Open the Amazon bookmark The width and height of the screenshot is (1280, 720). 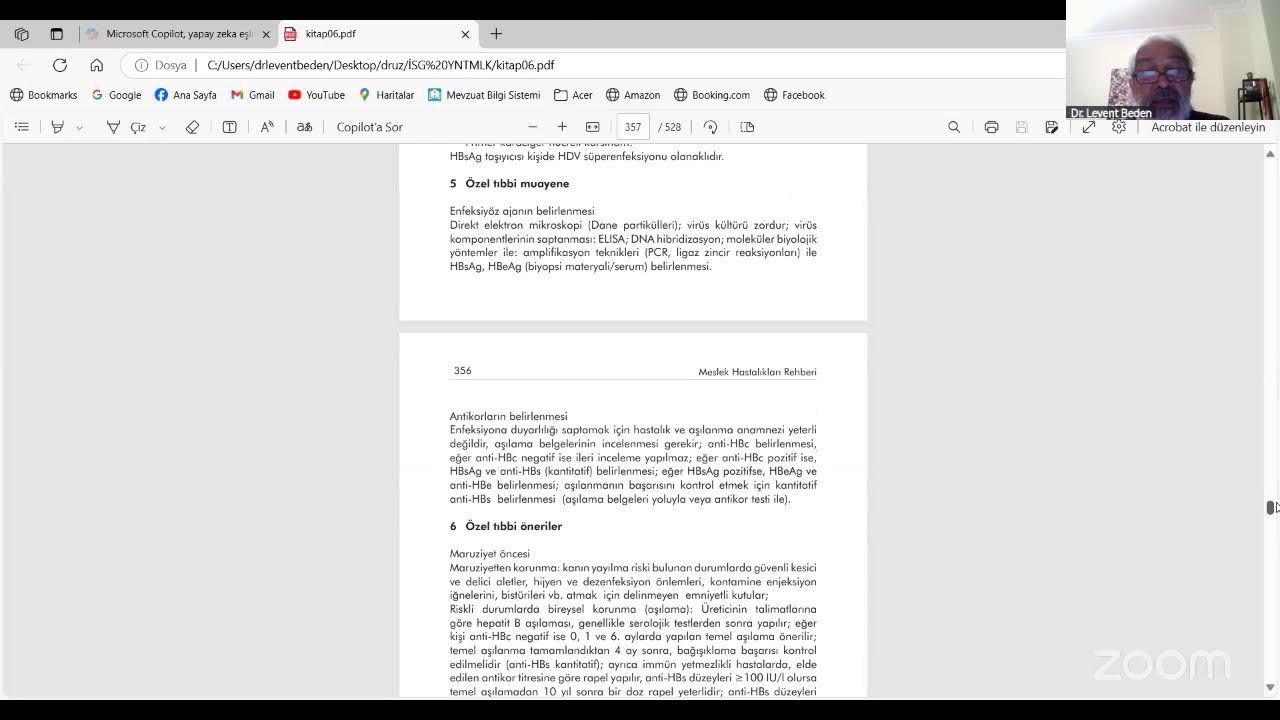tap(632, 95)
